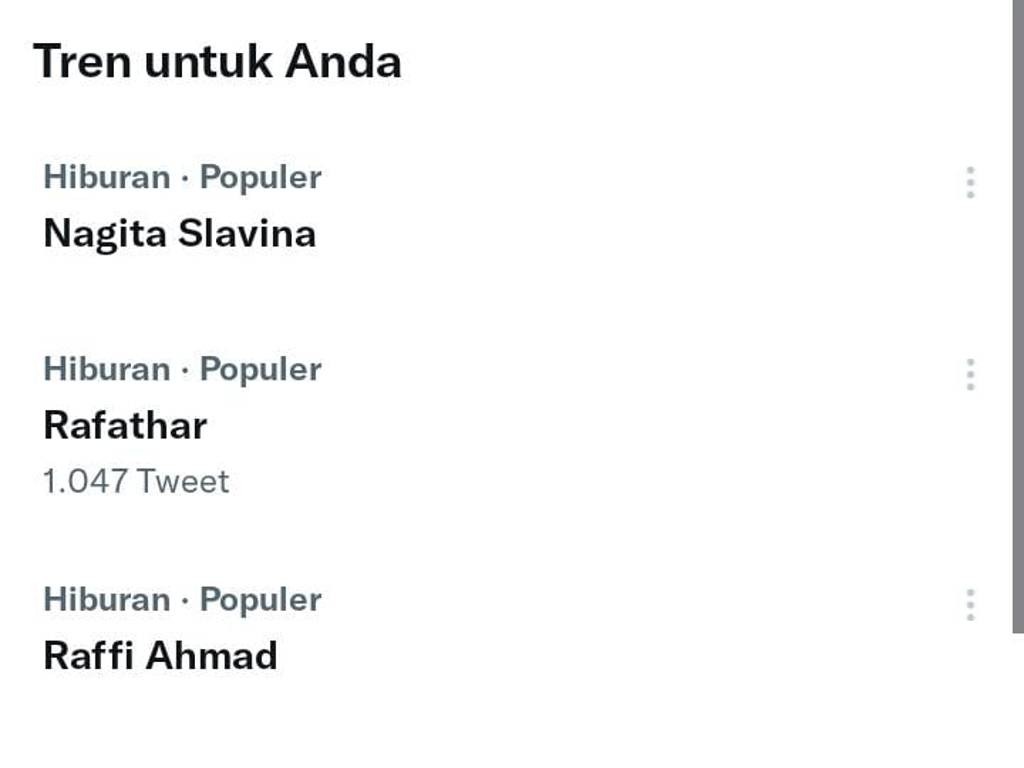Click the 'Tren untuk Anda' heading
This screenshot has width=1024, height=768.
pos(217,62)
